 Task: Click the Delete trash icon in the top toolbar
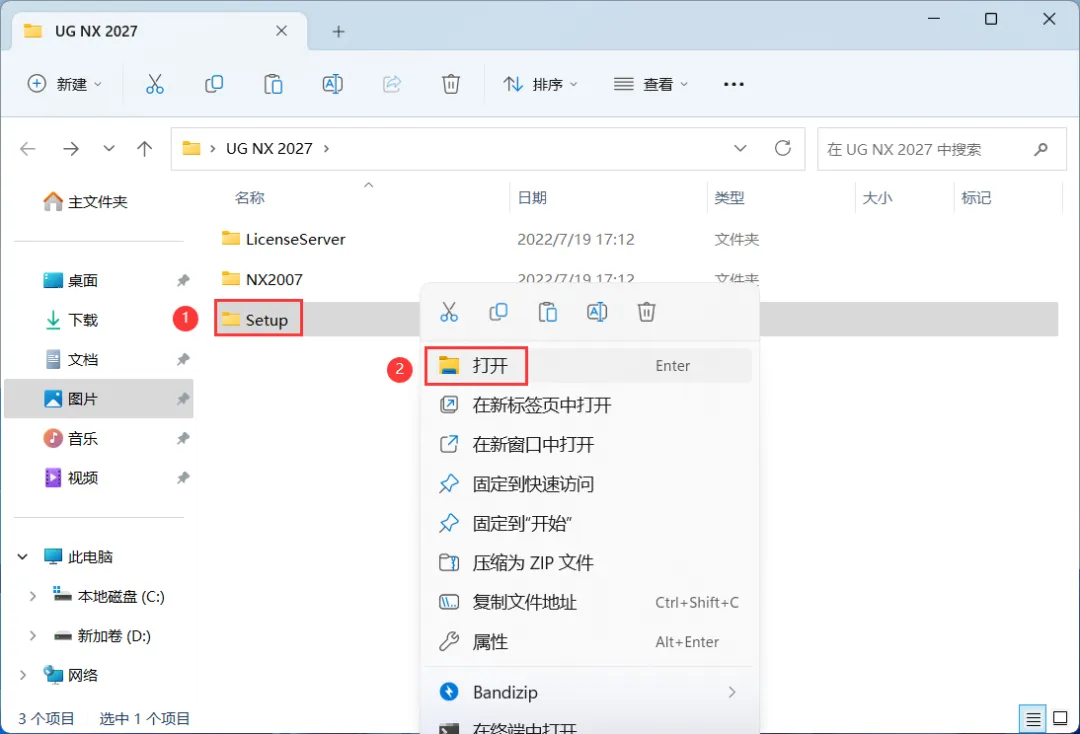450,84
